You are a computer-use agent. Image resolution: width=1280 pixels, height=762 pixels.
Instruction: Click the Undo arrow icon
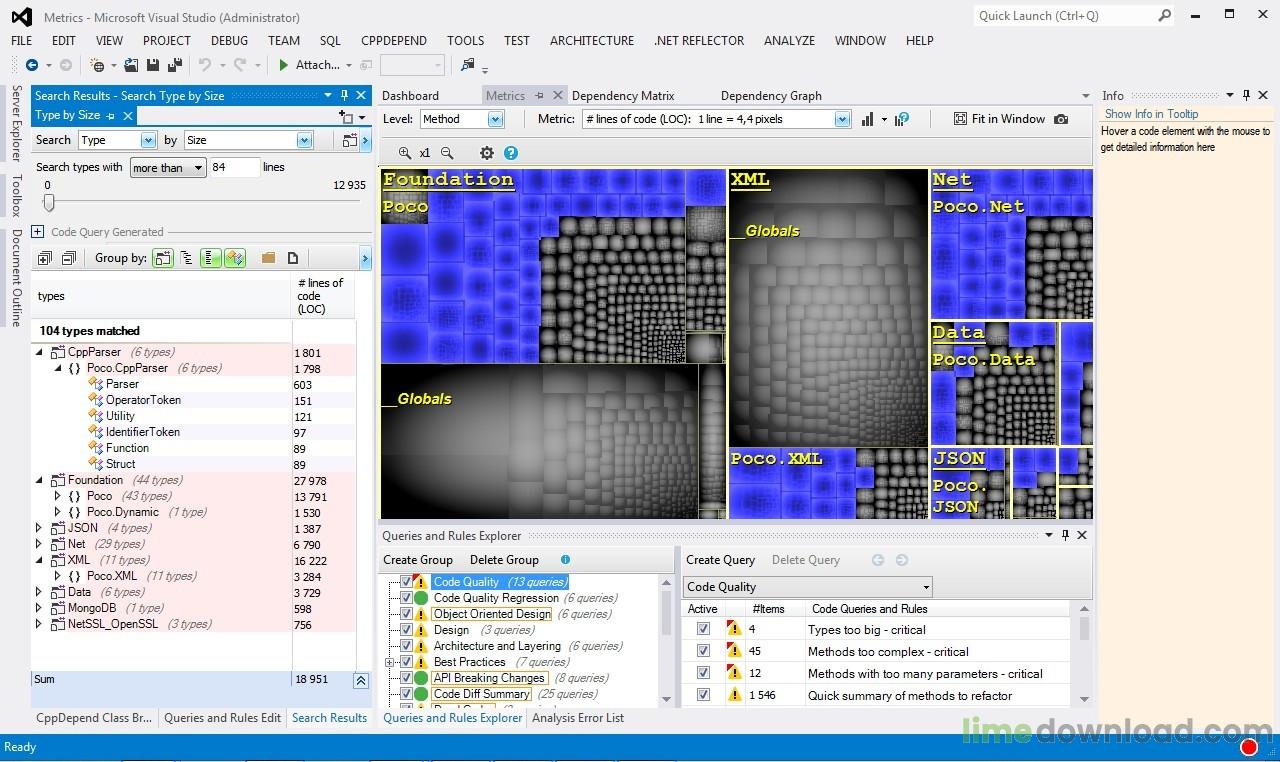click(204, 65)
